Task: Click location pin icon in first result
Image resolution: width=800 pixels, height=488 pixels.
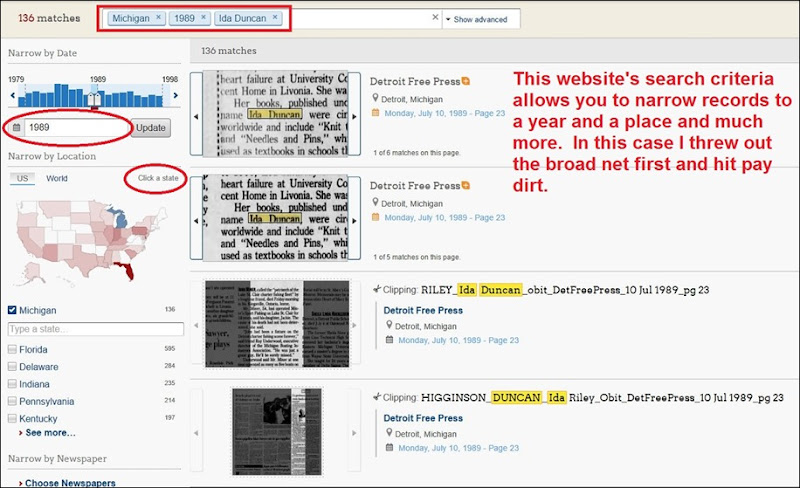Action: [375, 98]
